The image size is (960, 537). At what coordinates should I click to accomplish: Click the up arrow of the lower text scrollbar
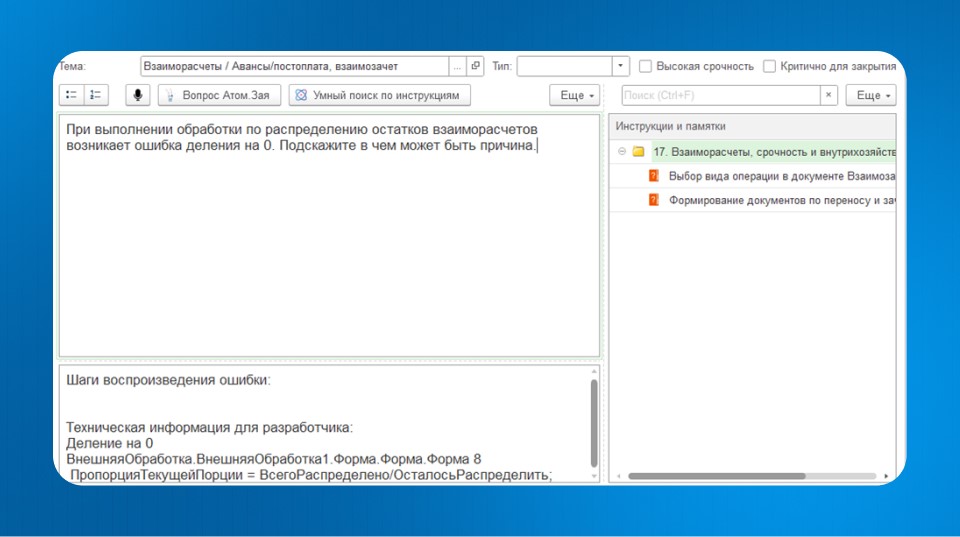594,371
